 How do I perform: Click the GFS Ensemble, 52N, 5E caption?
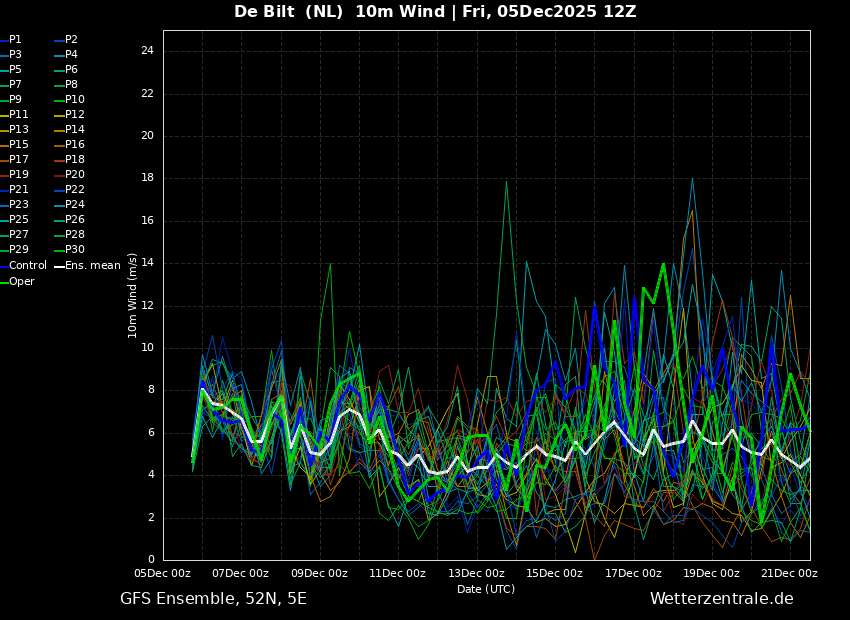click(x=213, y=599)
